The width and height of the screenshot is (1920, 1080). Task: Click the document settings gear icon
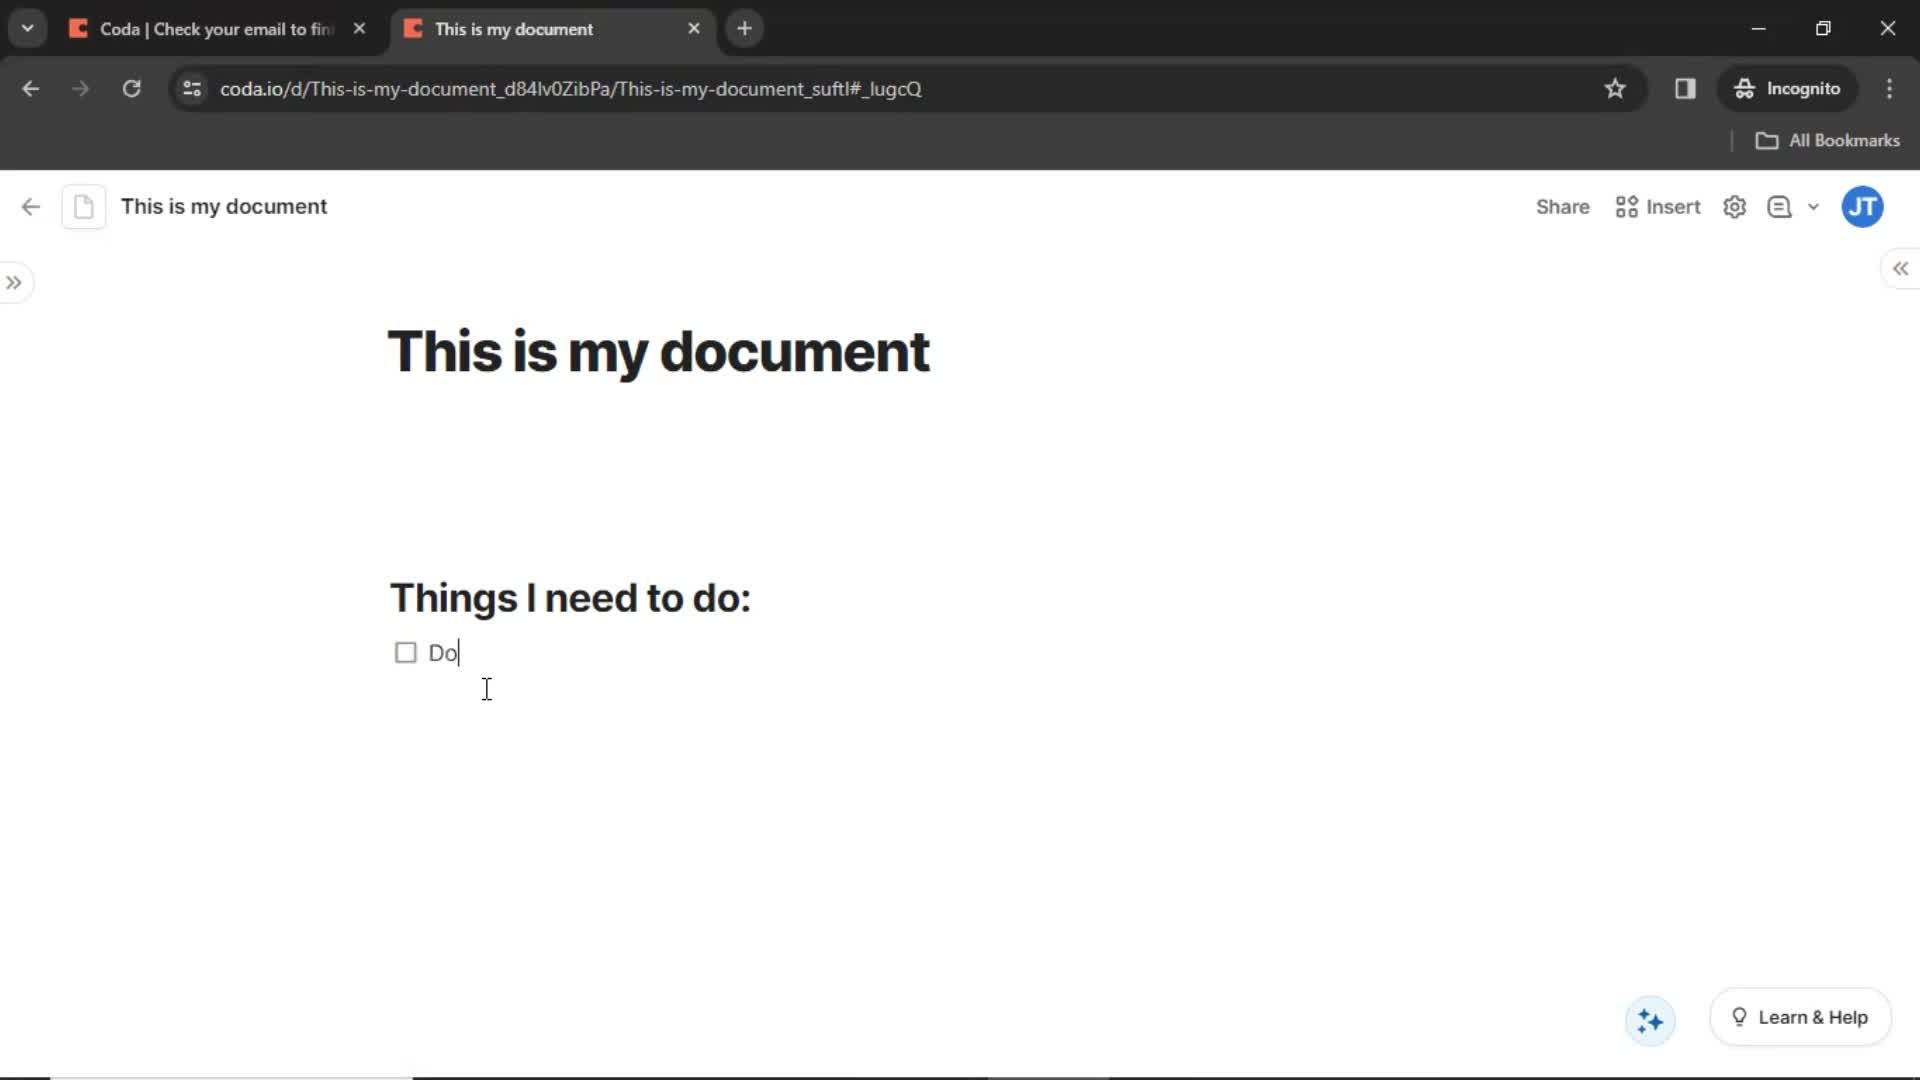coord(1735,207)
